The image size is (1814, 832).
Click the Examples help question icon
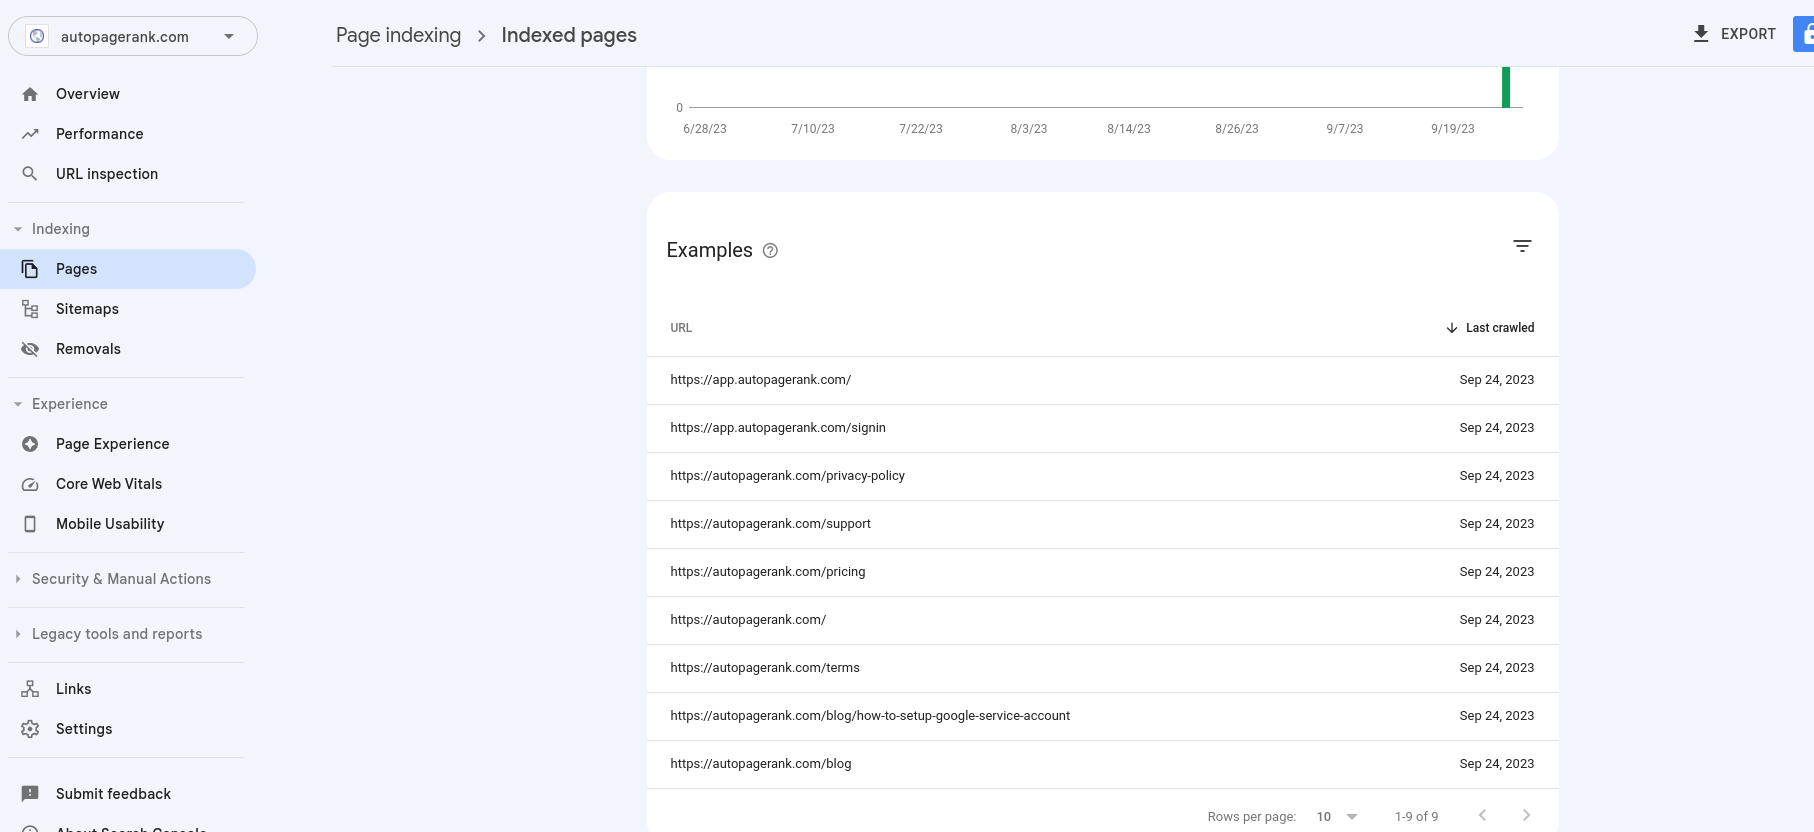pos(770,251)
